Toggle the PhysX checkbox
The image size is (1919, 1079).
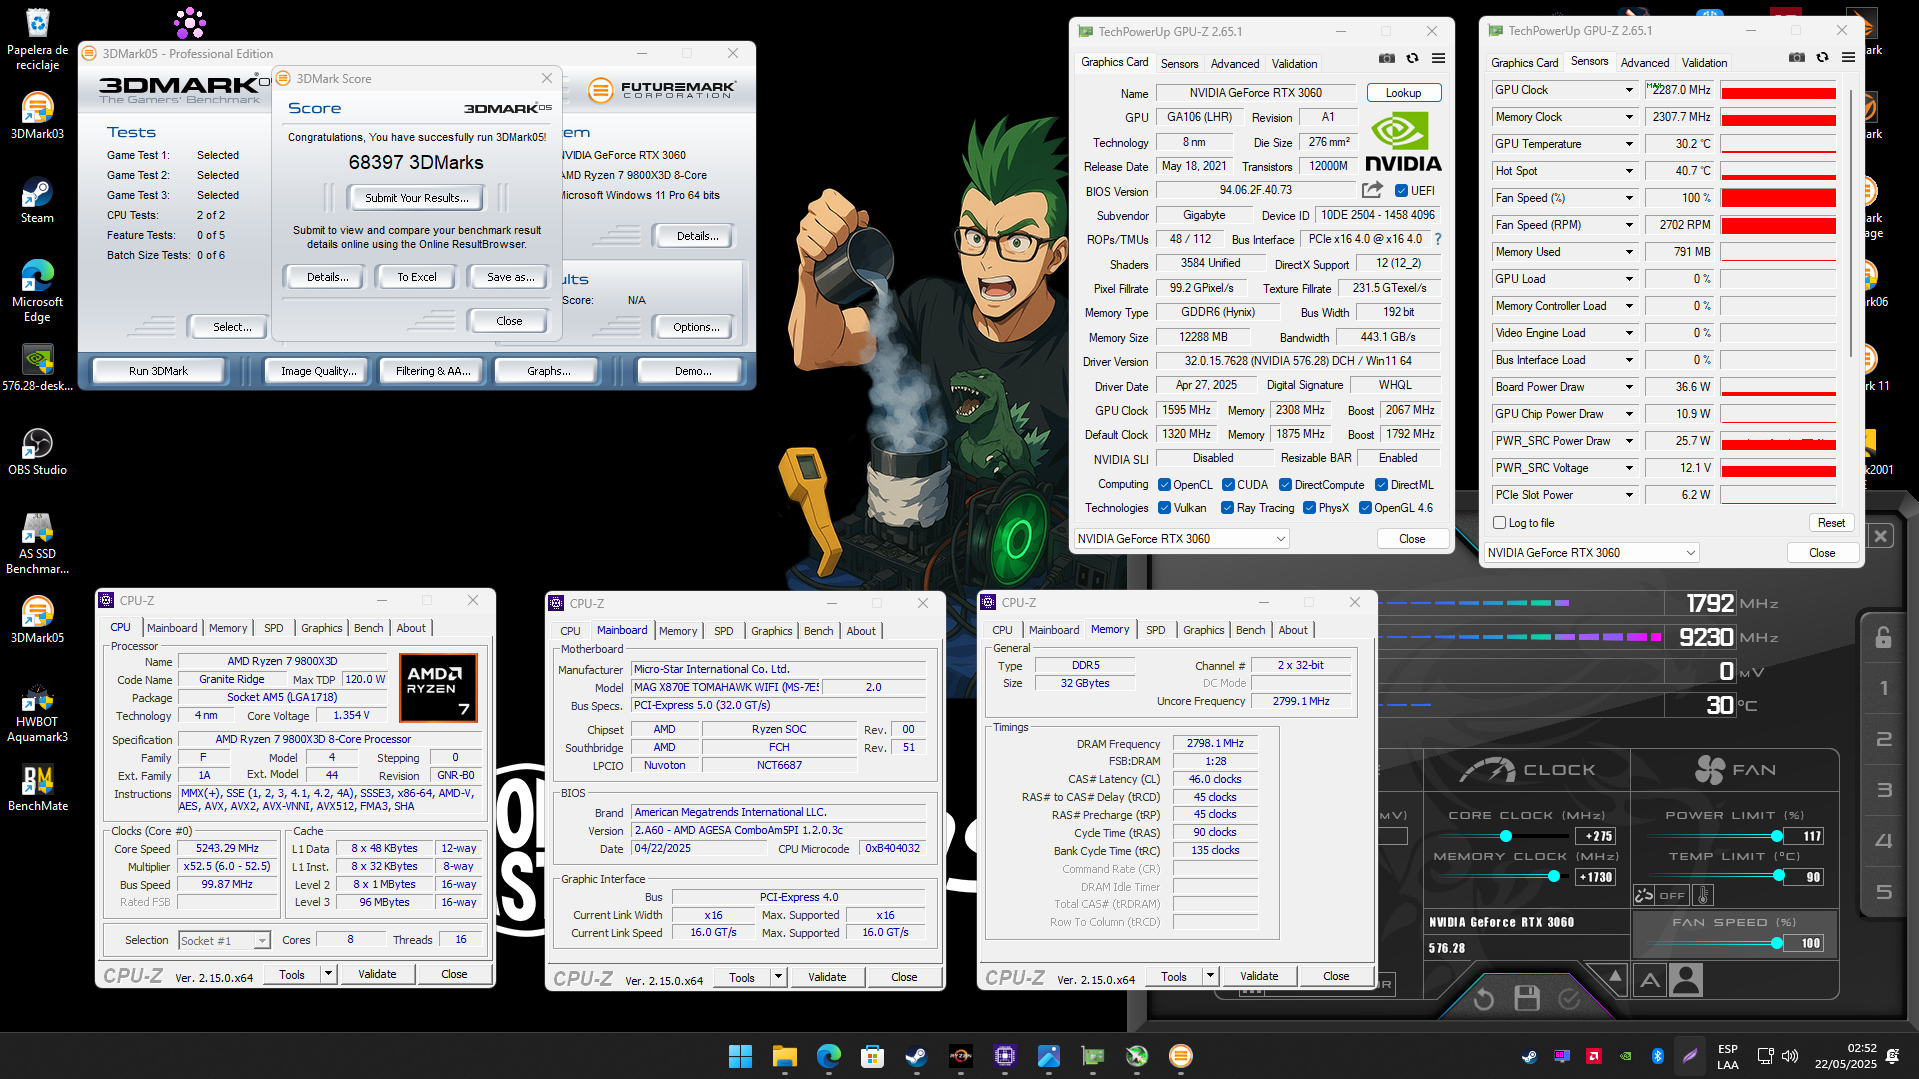pyautogui.click(x=1309, y=508)
